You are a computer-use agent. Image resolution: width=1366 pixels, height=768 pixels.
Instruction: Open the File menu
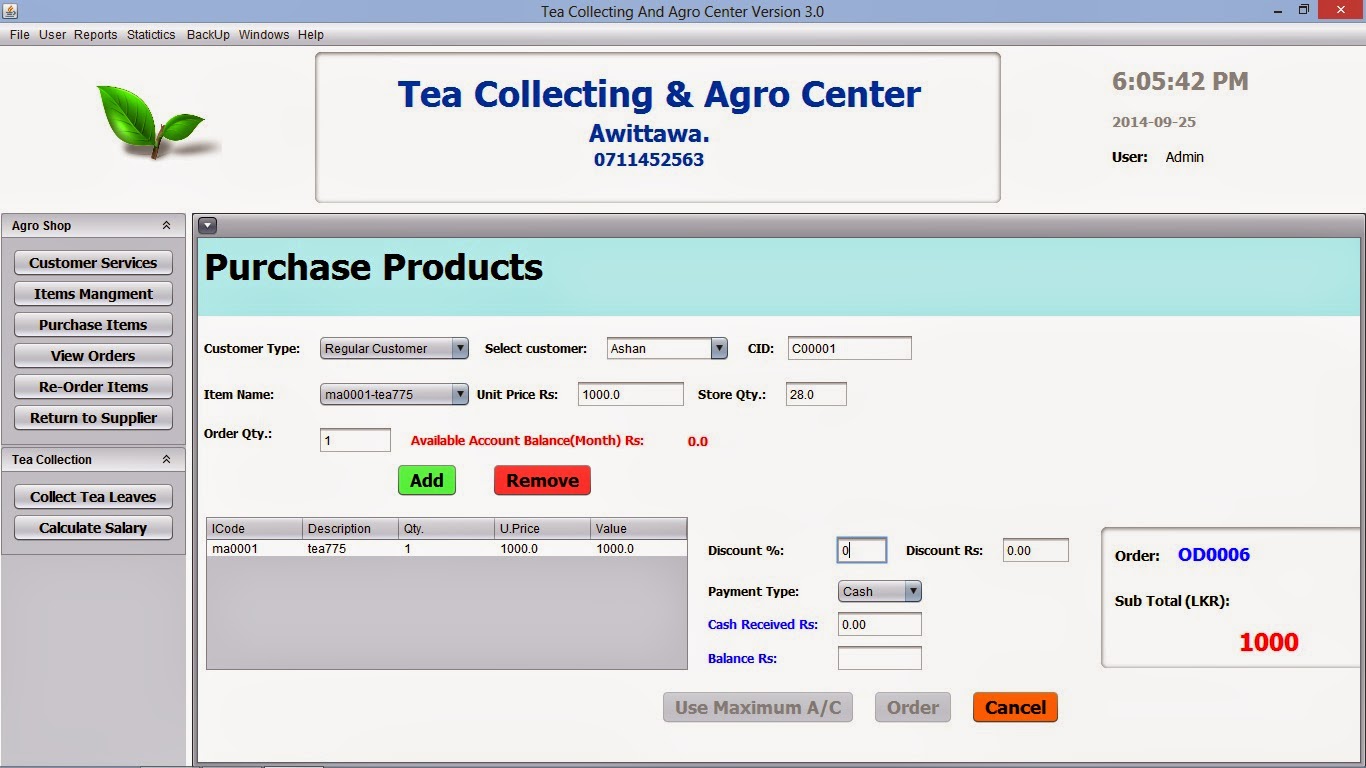click(x=18, y=34)
